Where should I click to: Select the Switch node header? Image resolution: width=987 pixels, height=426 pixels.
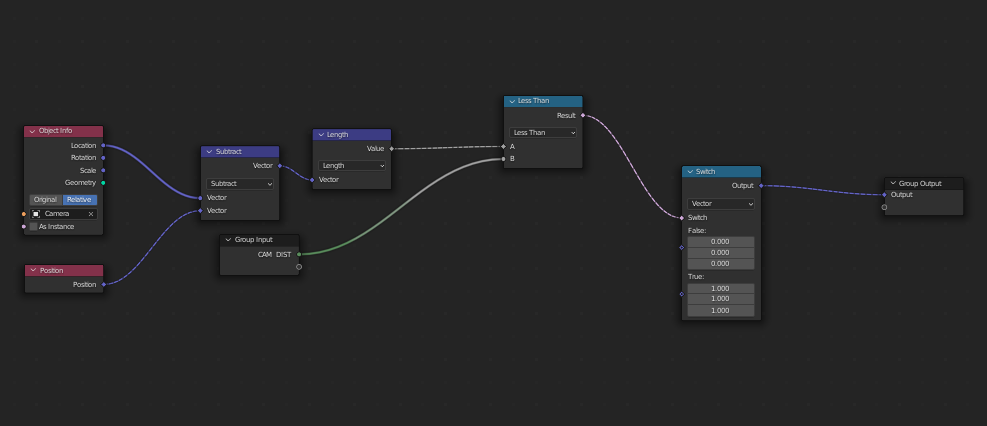[721, 172]
